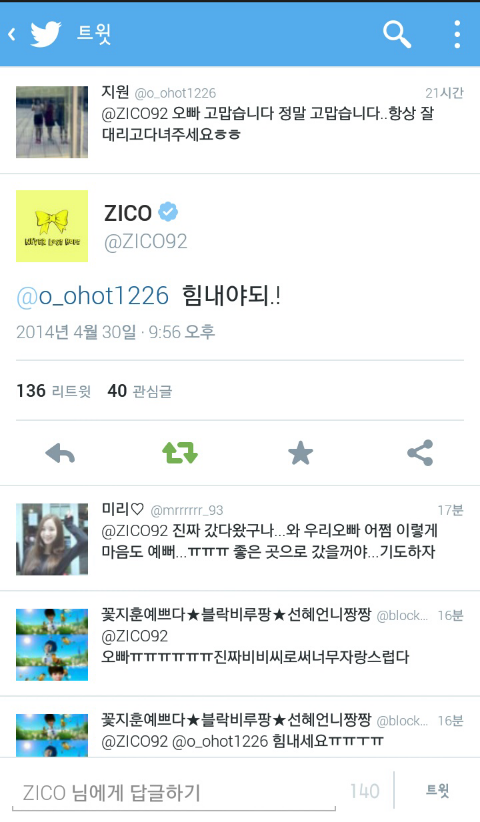This screenshot has width=480, height=822.
Task: Open the search magnifier icon
Action: [397, 35]
